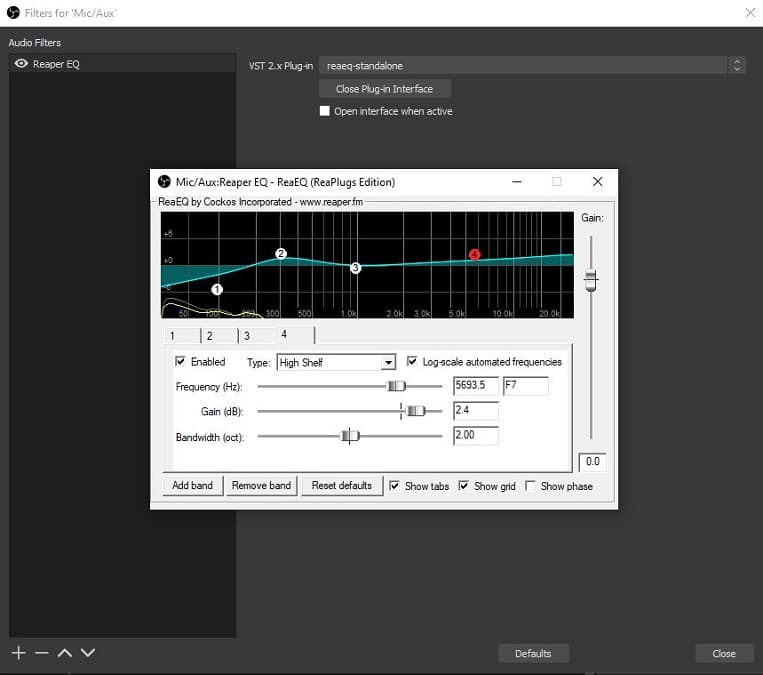Click Defaults button in Filters window
Image resolution: width=763 pixels, height=675 pixels.
pyautogui.click(x=533, y=654)
